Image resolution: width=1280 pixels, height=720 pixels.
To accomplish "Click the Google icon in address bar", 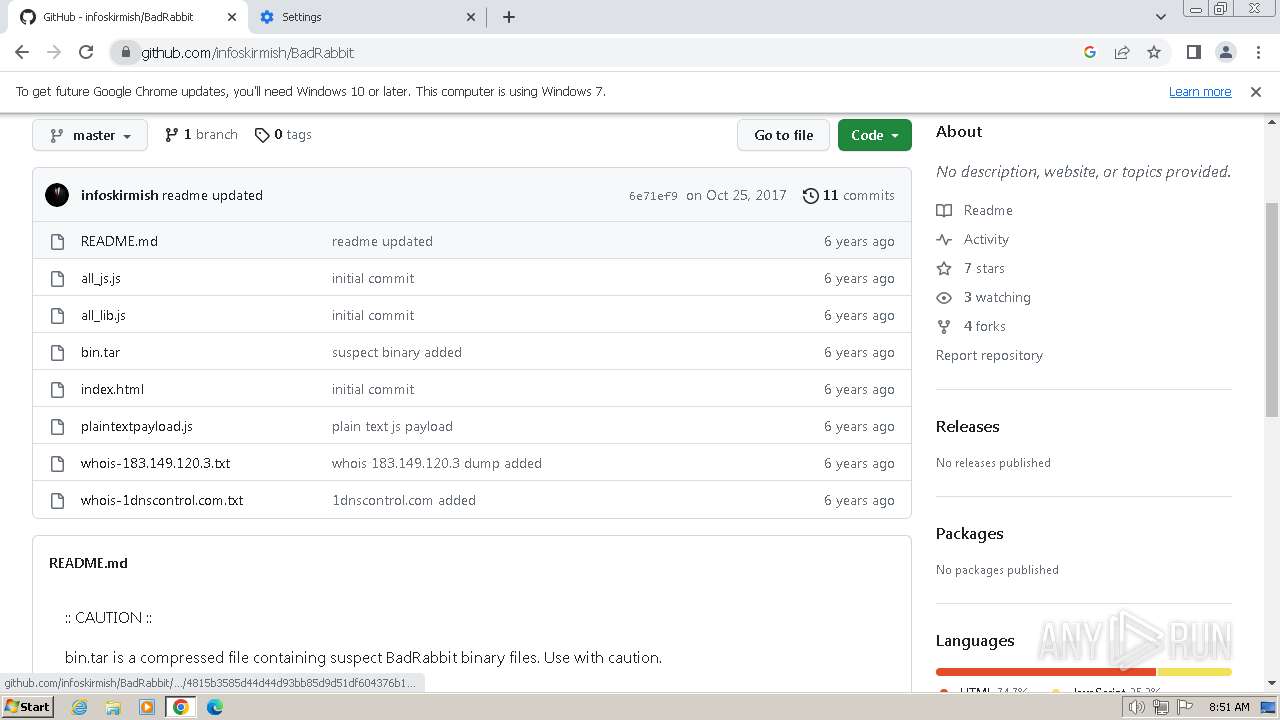I will pyautogui.click(x=1090, y=52).
